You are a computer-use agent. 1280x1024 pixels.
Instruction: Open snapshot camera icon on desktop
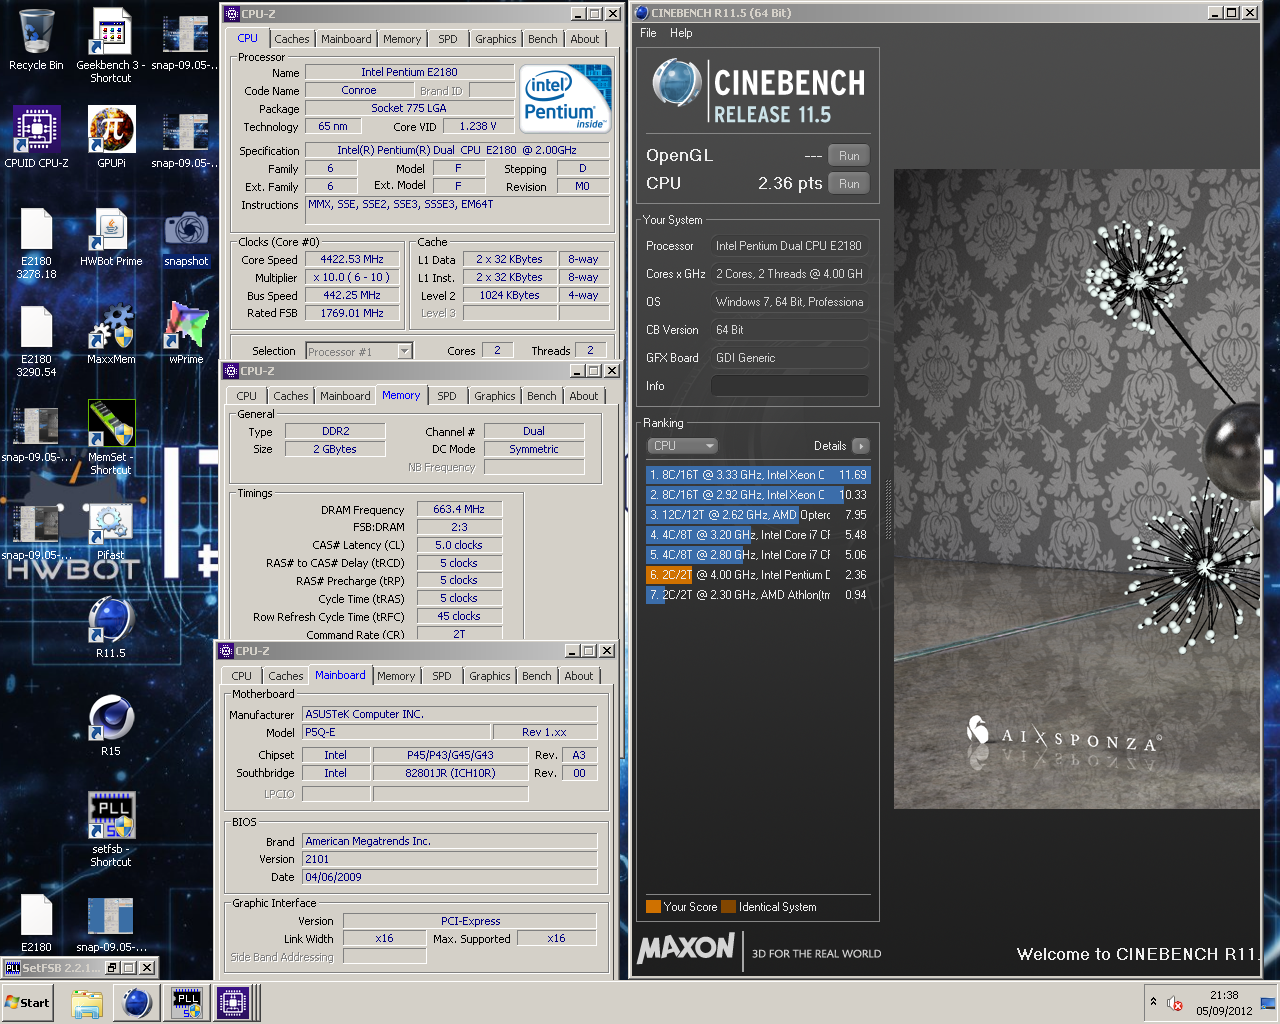[x=186, y=238]
